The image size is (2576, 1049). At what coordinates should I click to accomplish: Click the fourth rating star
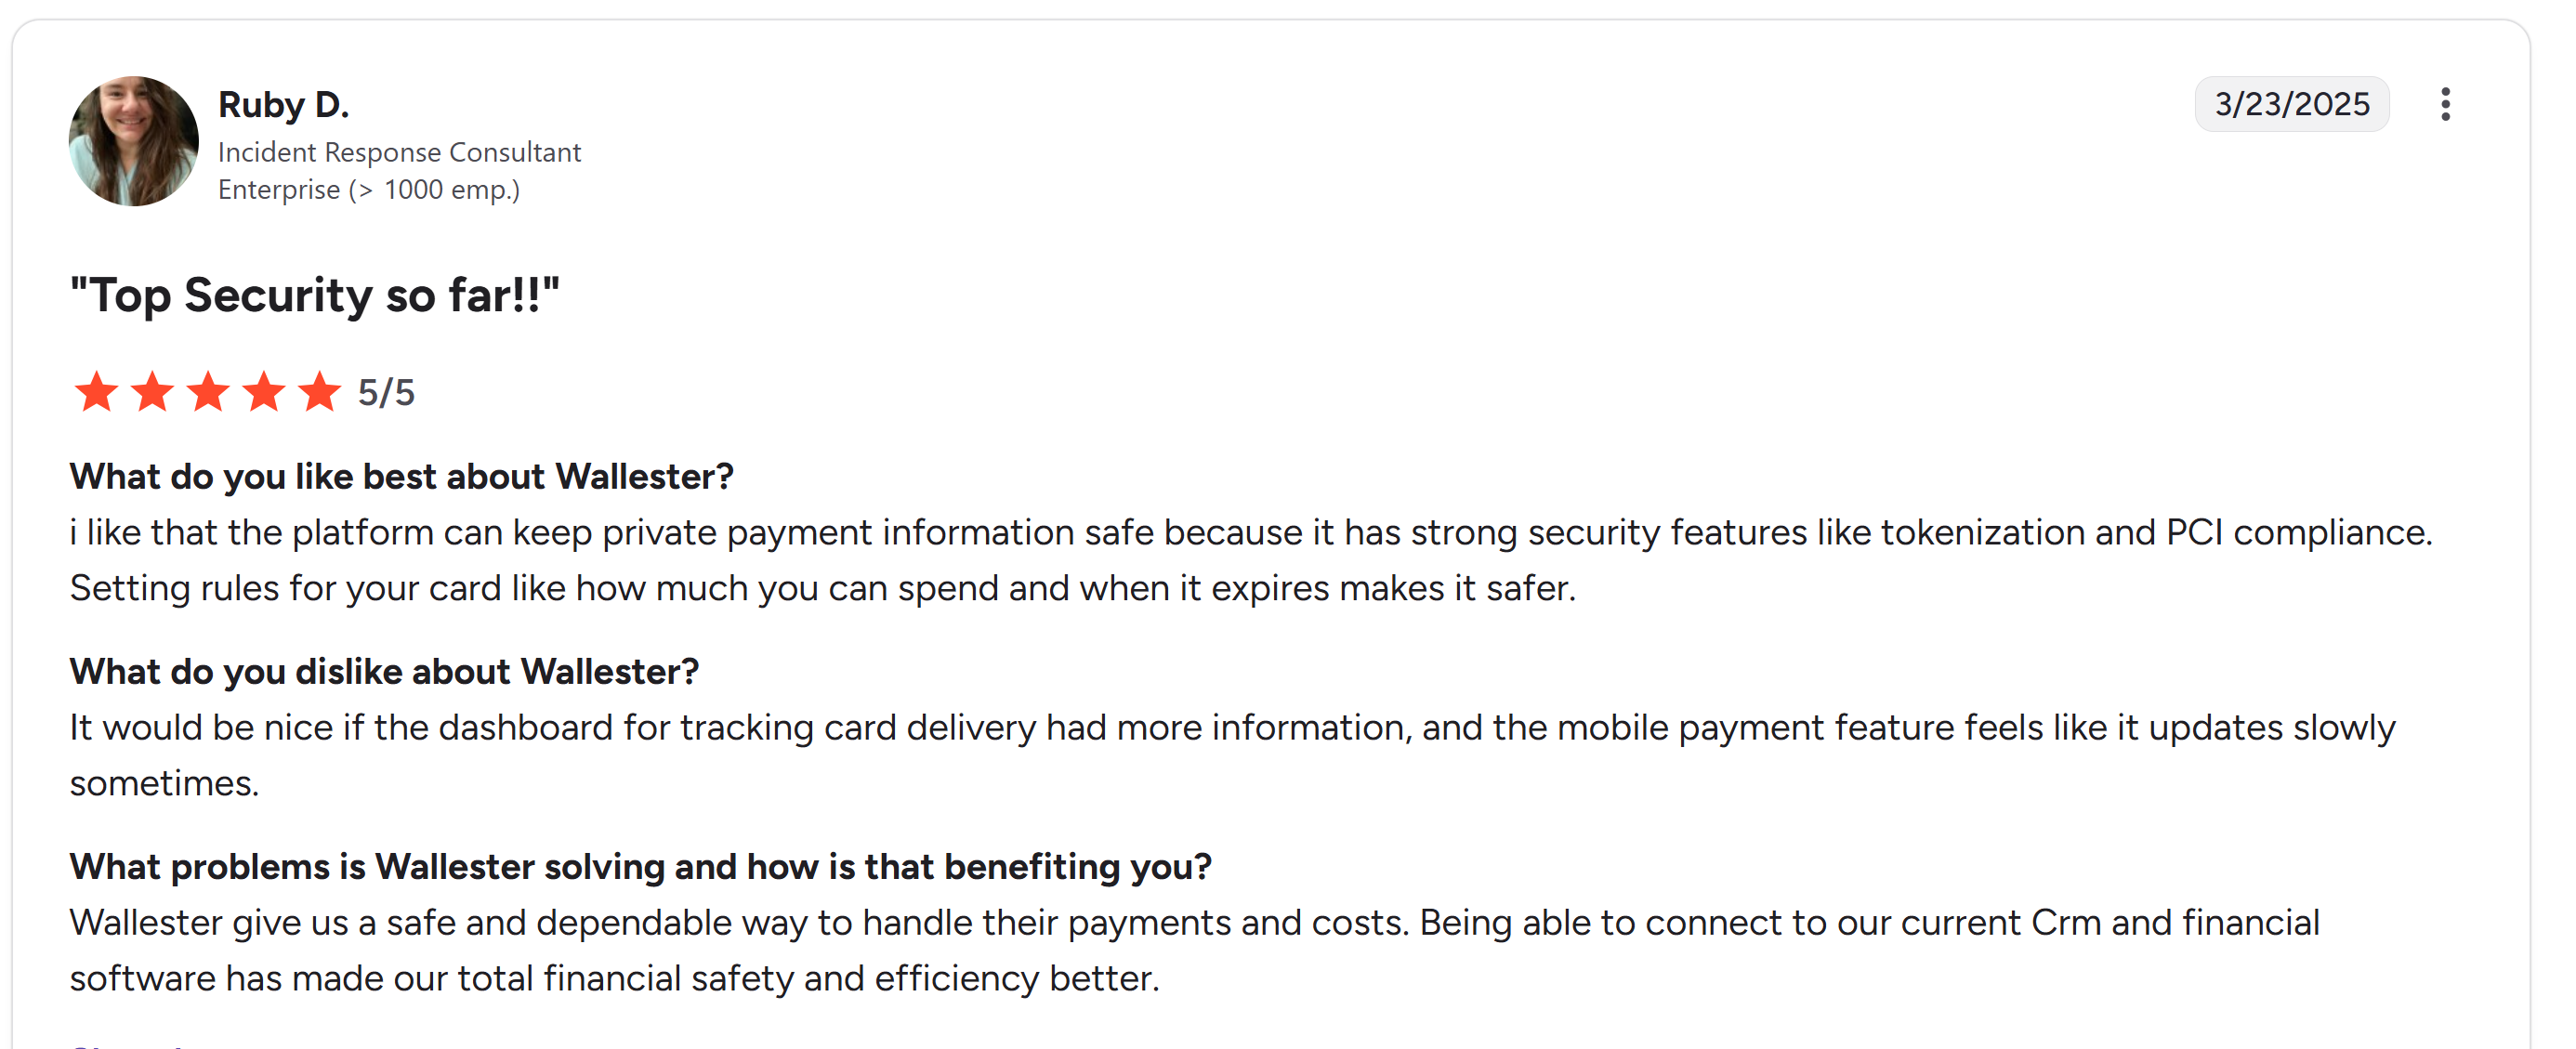(264, 392)
